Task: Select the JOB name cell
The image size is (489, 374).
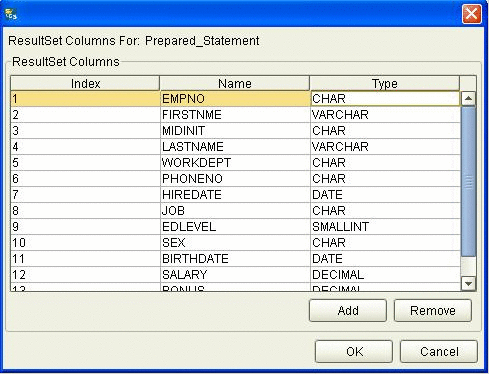Action: [x=235, y=211]
